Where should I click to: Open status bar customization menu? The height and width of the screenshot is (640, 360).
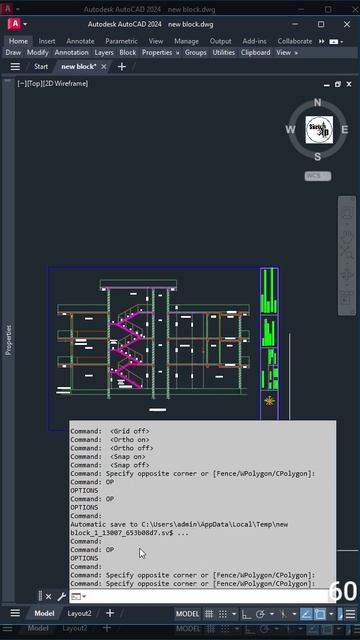(350, 614)
